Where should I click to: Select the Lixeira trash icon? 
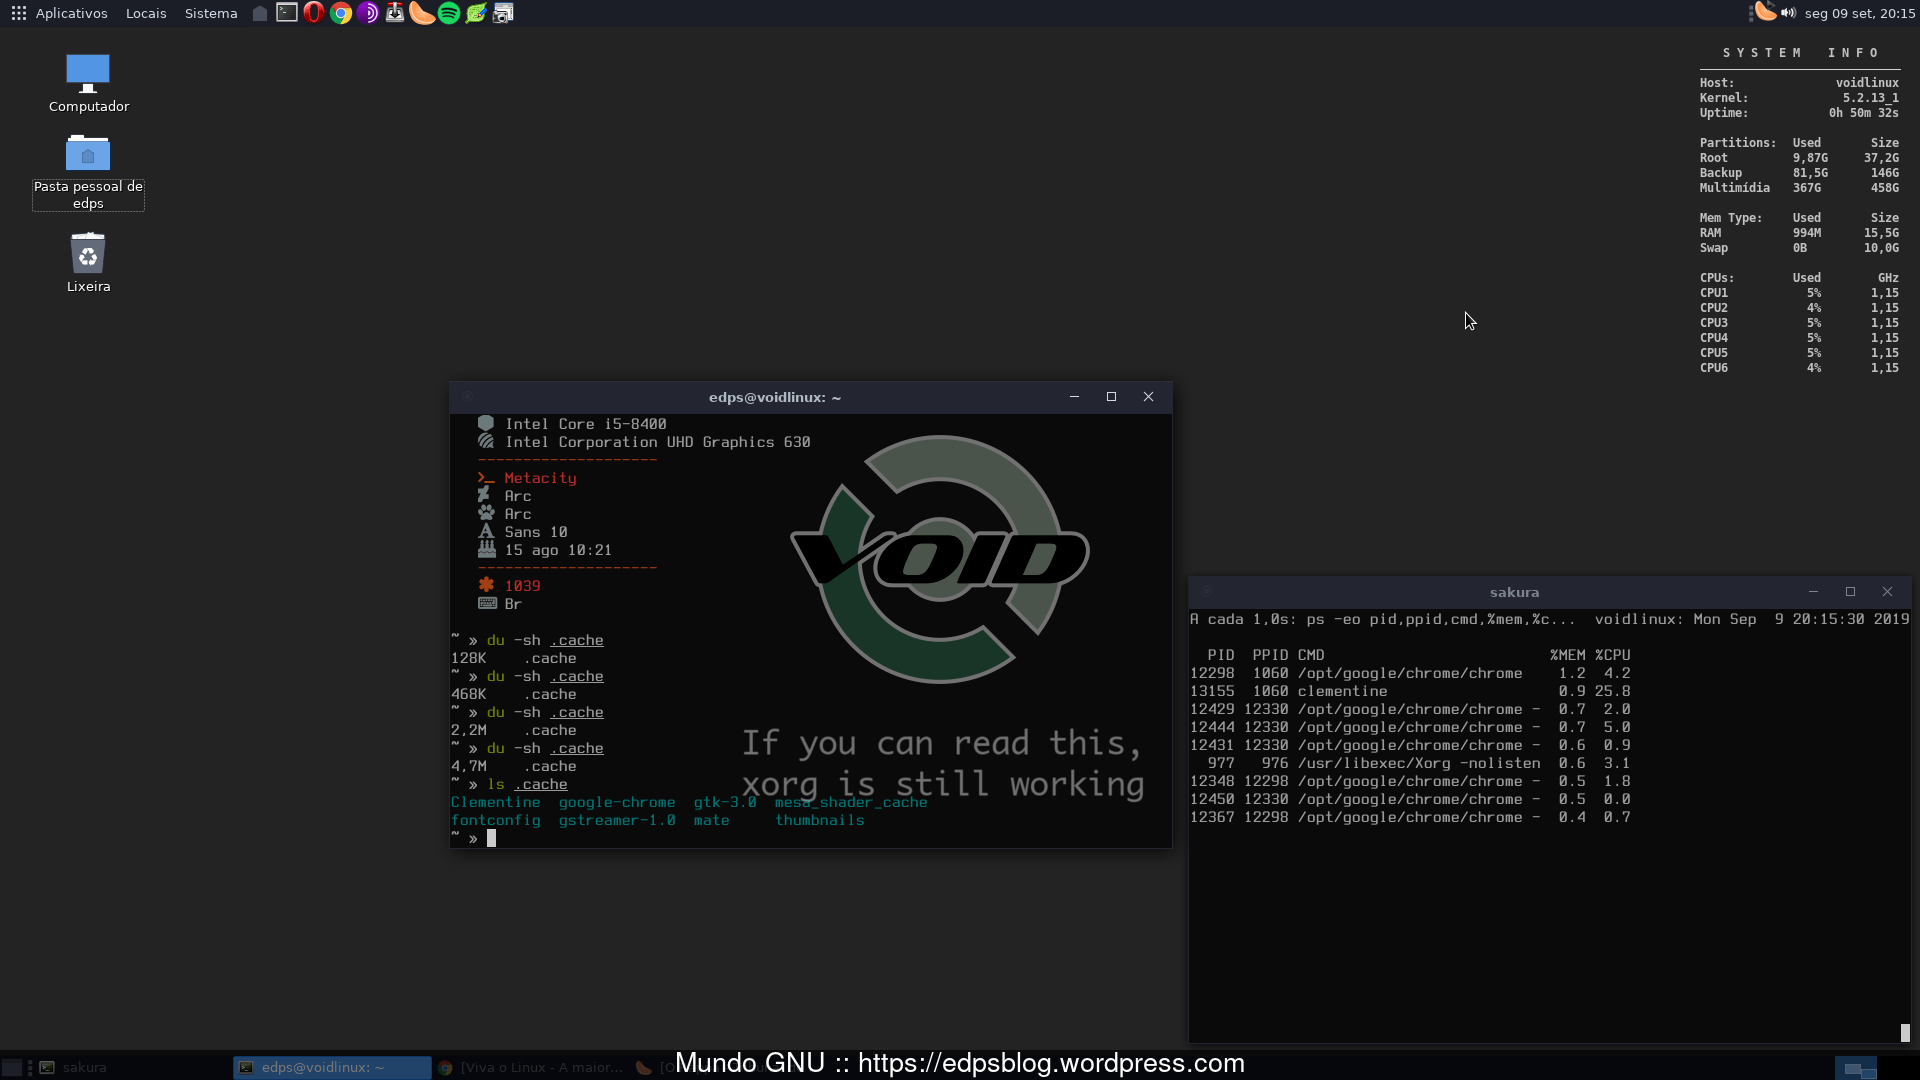(88, 263)
